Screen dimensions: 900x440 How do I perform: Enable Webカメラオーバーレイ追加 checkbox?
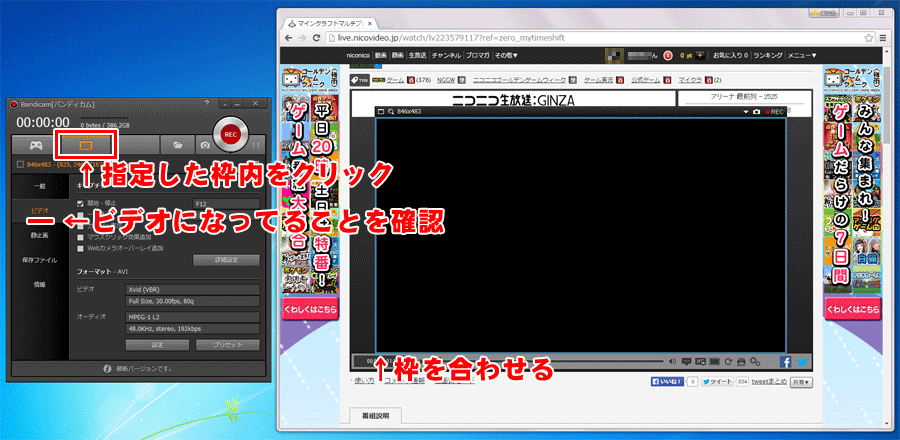[80, 248]
